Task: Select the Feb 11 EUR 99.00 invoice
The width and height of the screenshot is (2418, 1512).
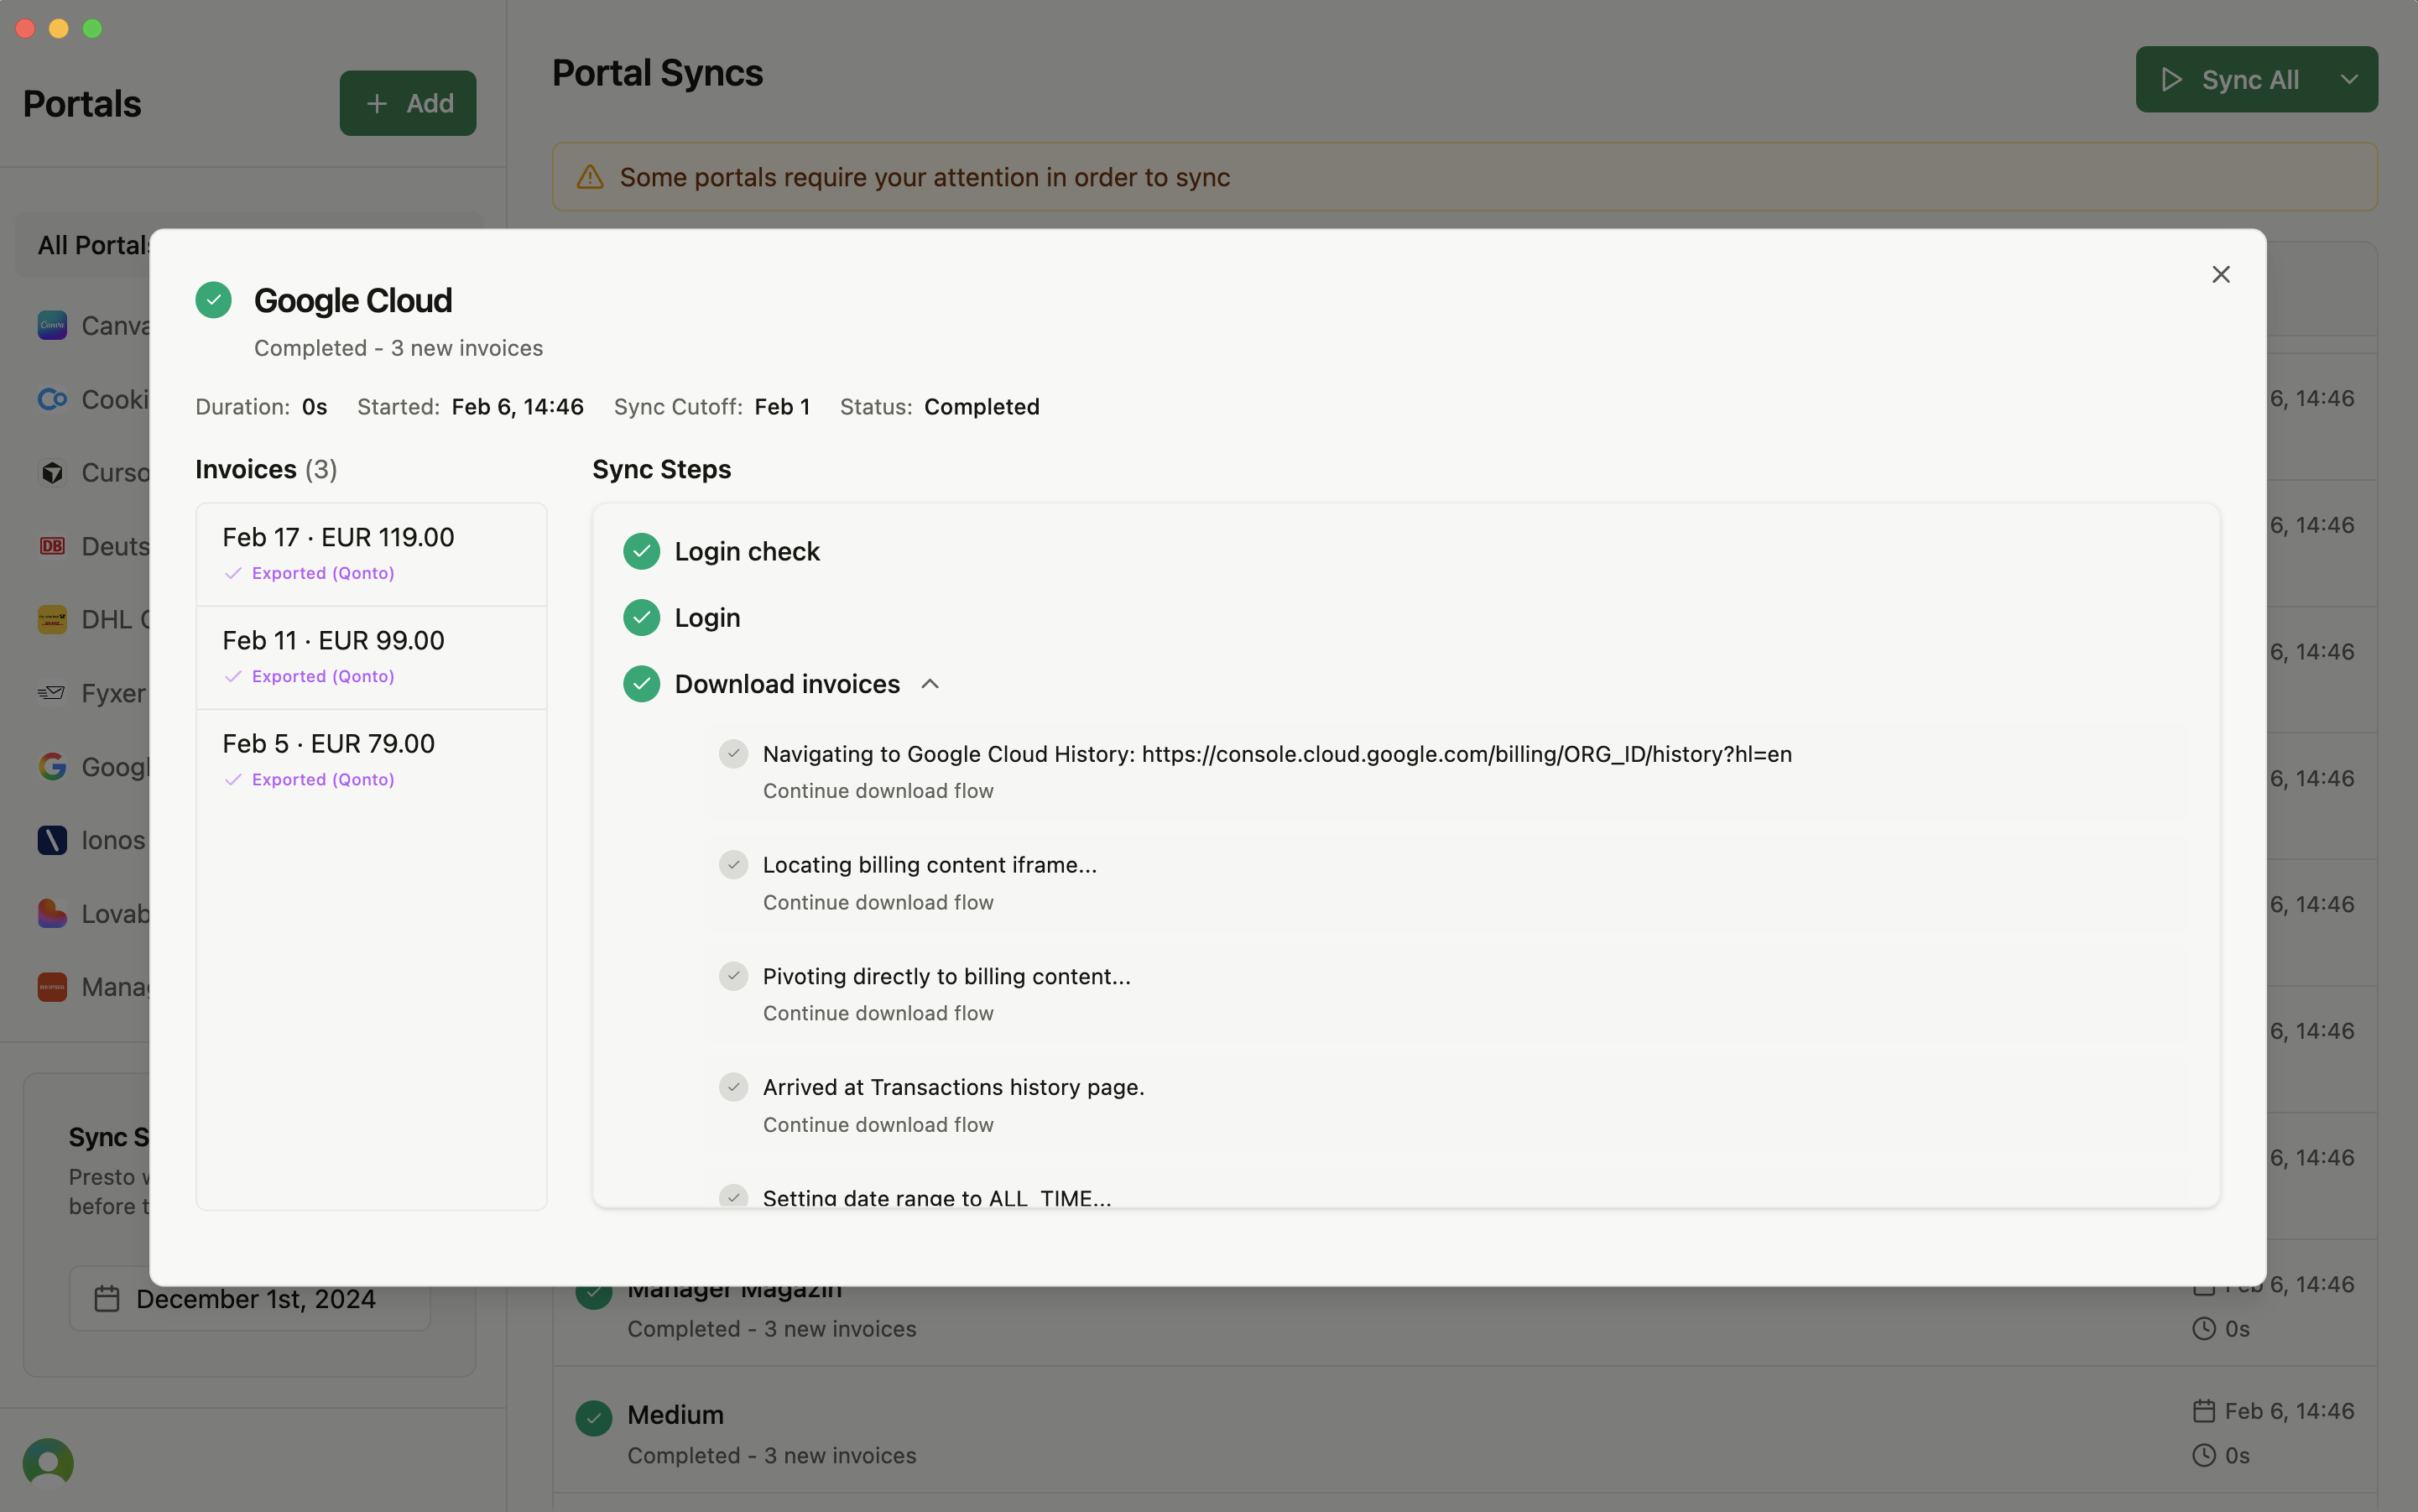Action: click(x=371, y=657)
